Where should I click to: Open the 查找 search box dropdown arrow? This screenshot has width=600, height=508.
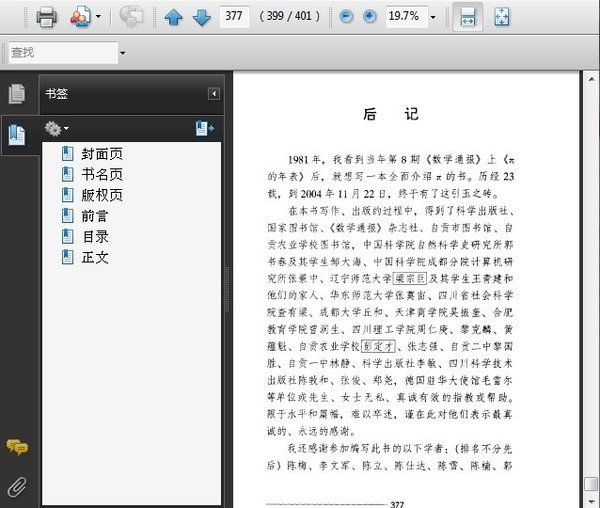[x=122, y=52]
